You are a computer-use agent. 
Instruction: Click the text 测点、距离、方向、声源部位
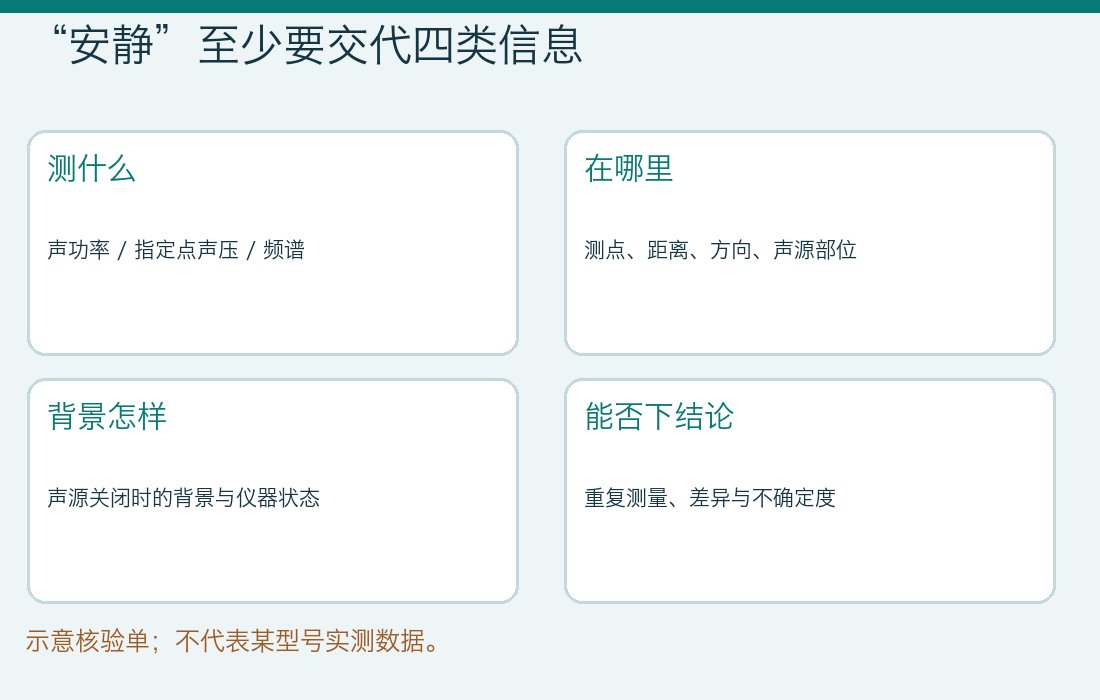720,250
